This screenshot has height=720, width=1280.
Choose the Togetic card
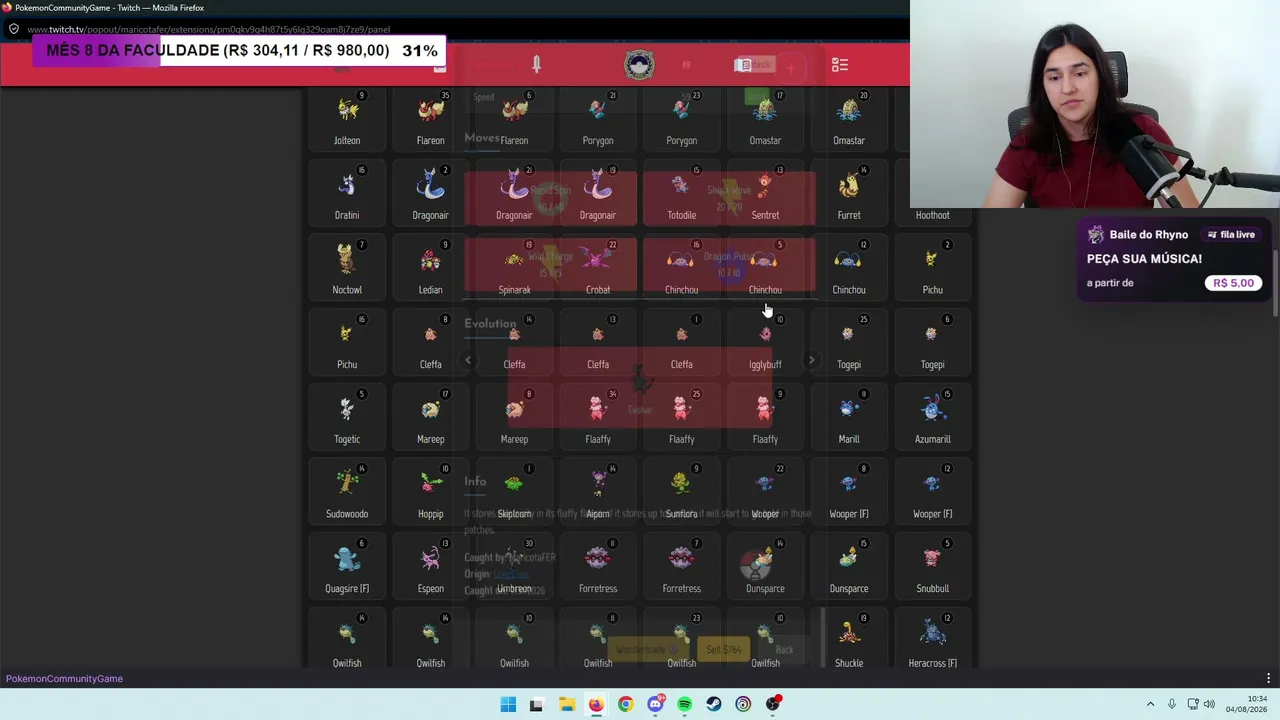347,418
